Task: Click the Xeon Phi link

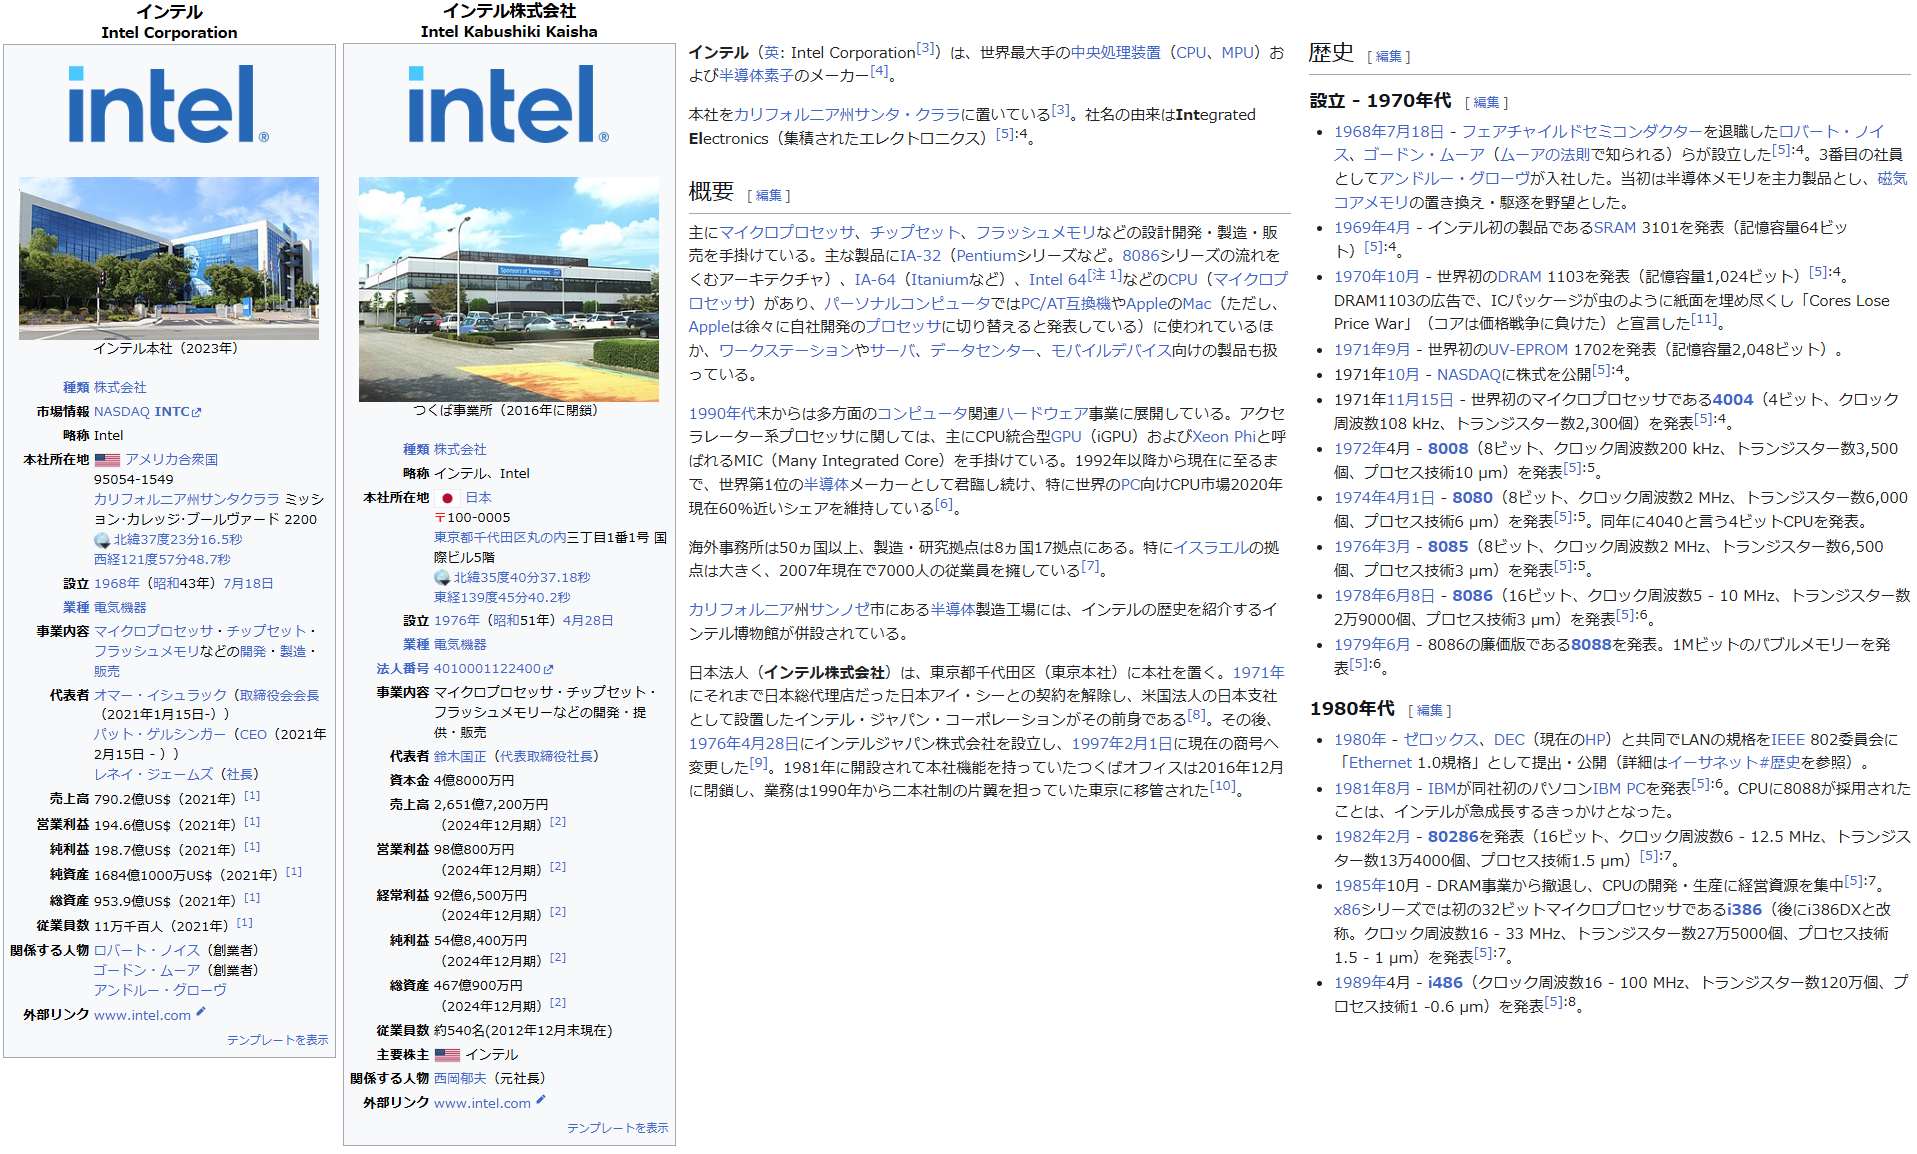Action: [x=1223, y=437]
